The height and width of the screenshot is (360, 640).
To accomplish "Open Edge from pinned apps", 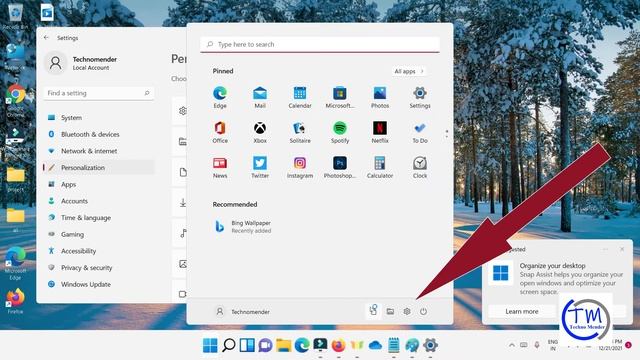I will click(220, 98).
